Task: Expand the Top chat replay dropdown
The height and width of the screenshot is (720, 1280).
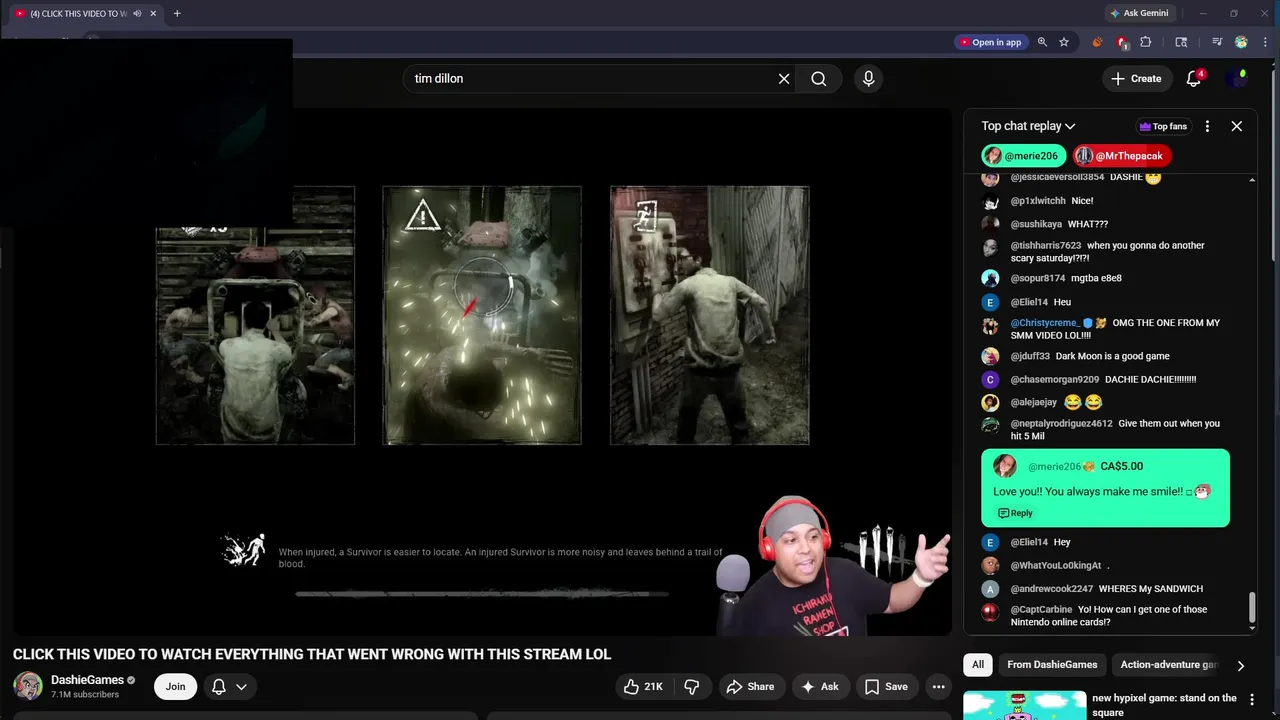Action: click(x=1028, y=126)
